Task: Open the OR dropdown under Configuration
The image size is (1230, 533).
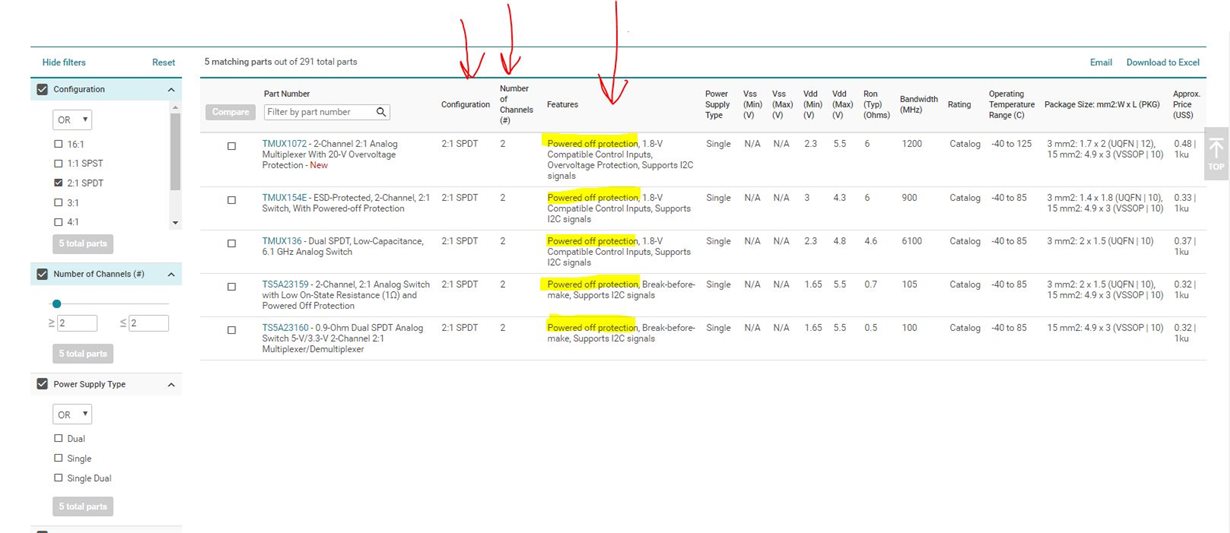Action: (72, 120)
